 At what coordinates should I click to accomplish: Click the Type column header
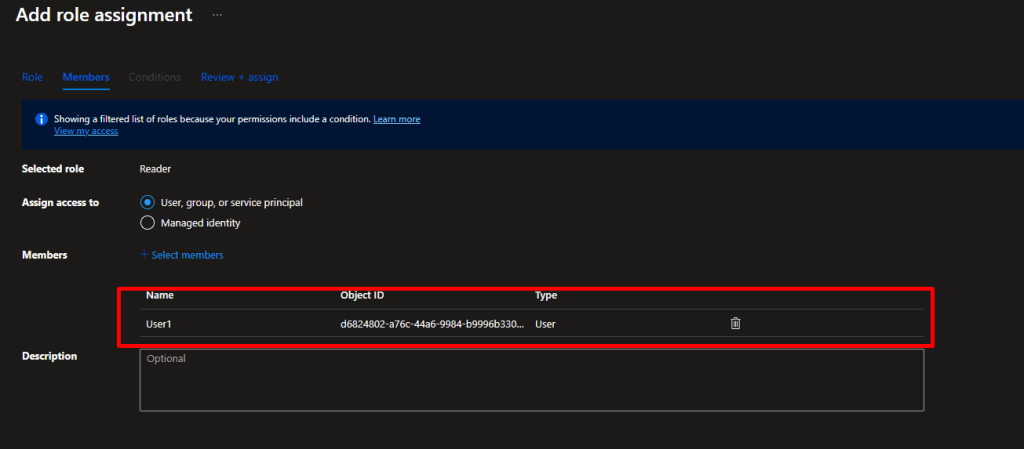546,295
